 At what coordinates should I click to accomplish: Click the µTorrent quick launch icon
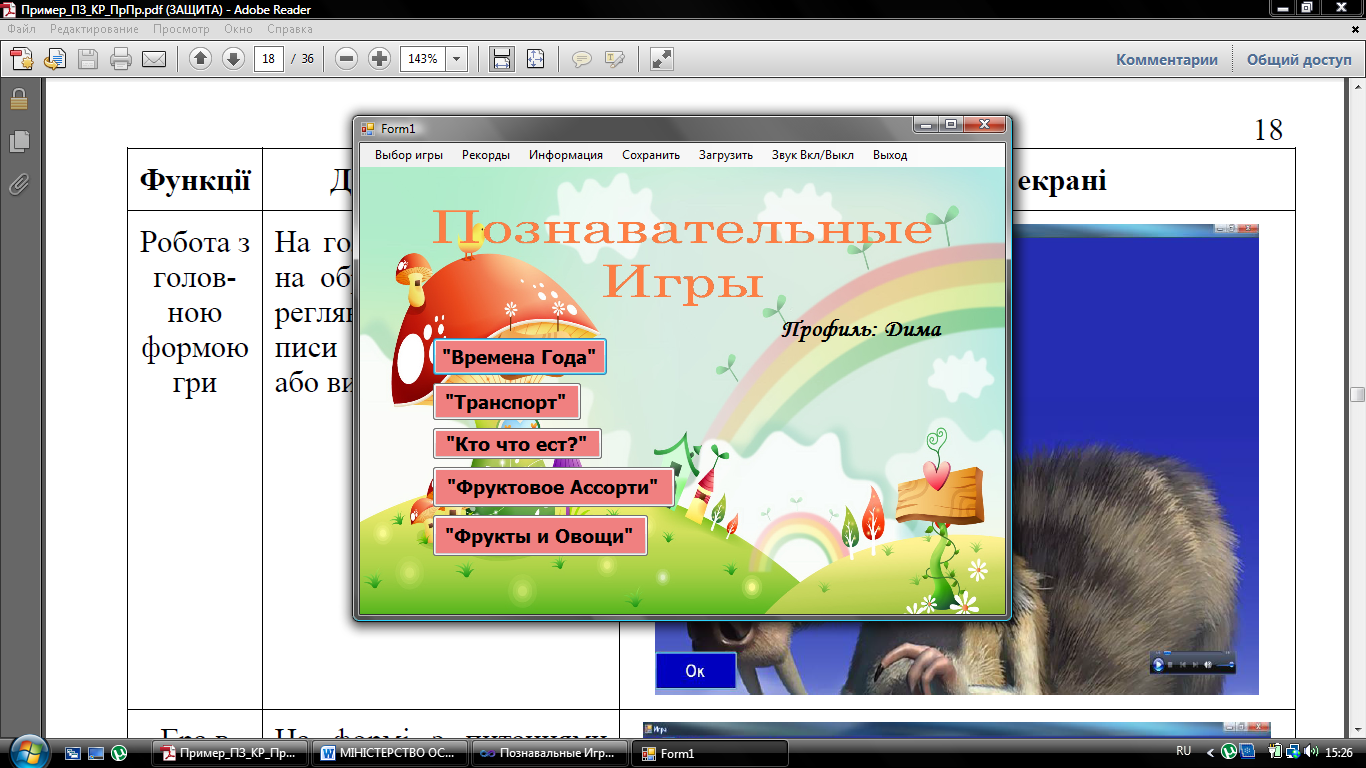coord(118,753)
